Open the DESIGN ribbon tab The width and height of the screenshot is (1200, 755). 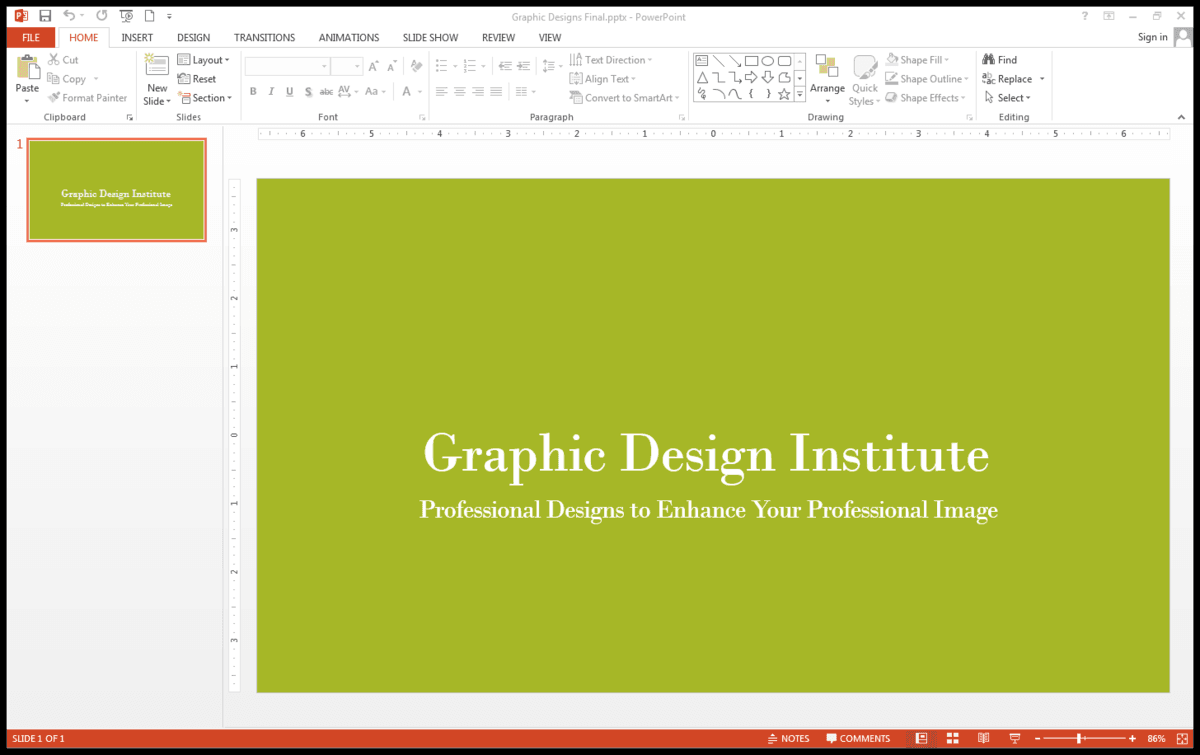(x=193, y=37)
